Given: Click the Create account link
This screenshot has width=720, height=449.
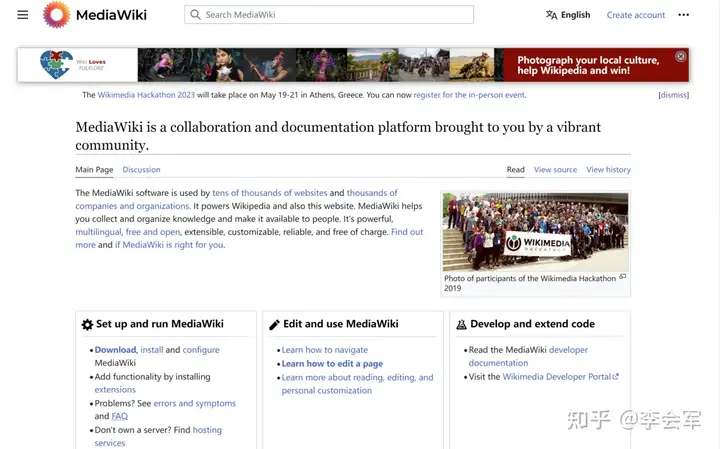Looking at the screenshot, I should 636,15.
